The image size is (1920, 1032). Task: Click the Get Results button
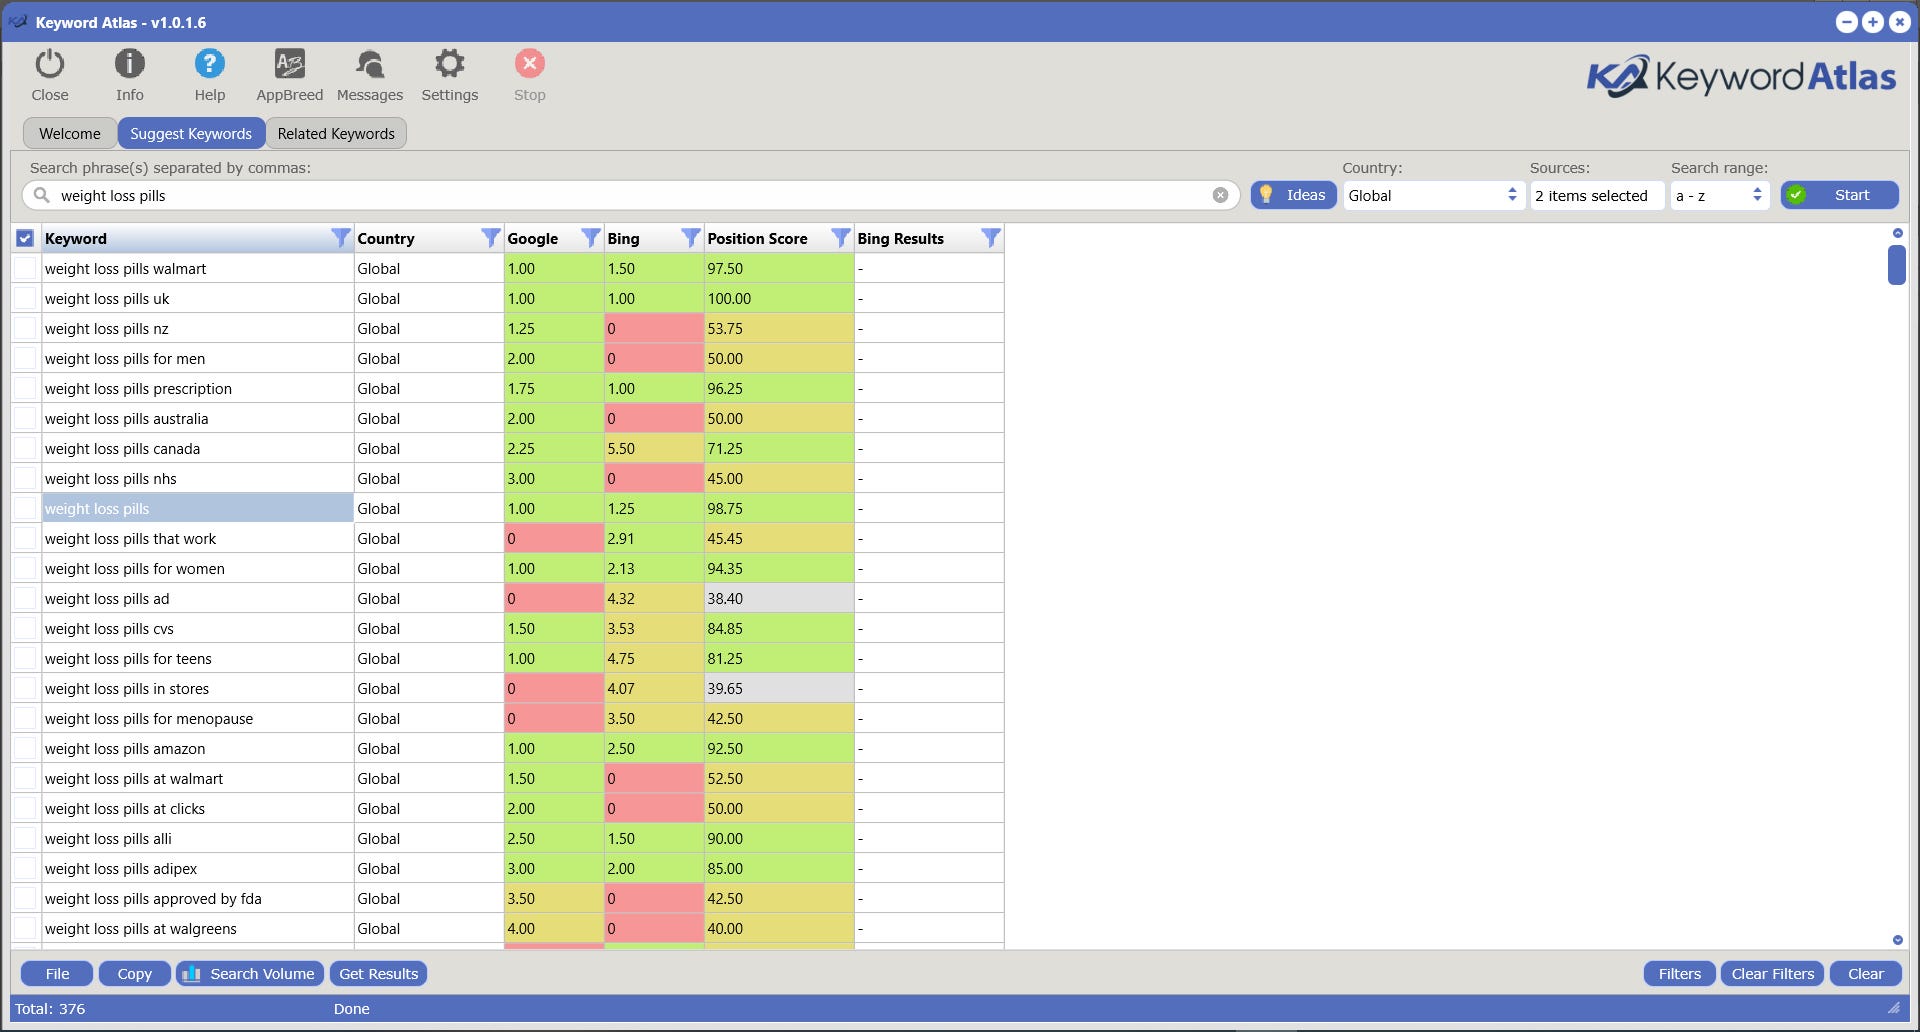point(378,973)
